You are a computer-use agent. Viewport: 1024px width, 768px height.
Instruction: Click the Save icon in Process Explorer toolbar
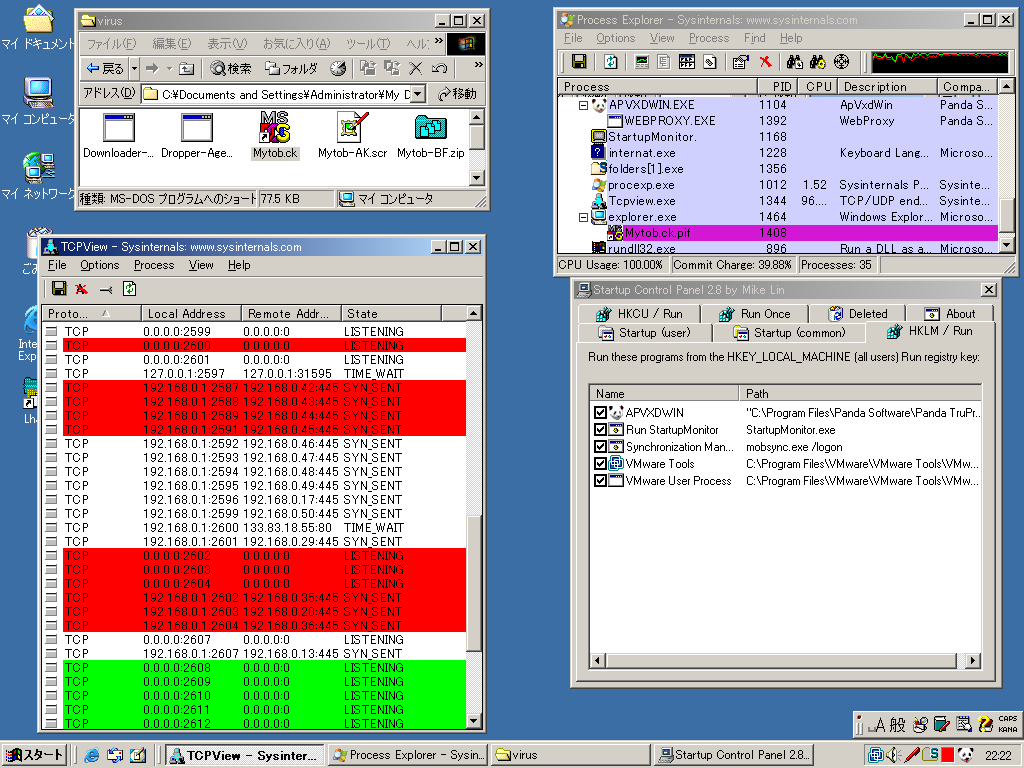click(x=578, y=62)
